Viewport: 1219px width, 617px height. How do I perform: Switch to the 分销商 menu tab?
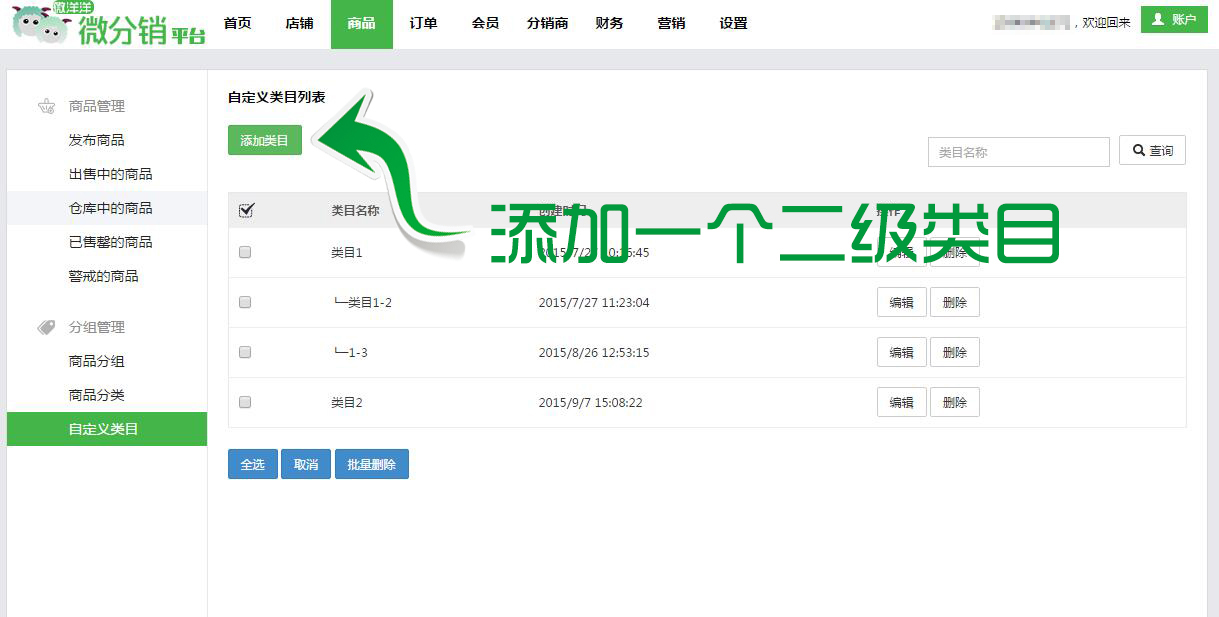point(547,24)
